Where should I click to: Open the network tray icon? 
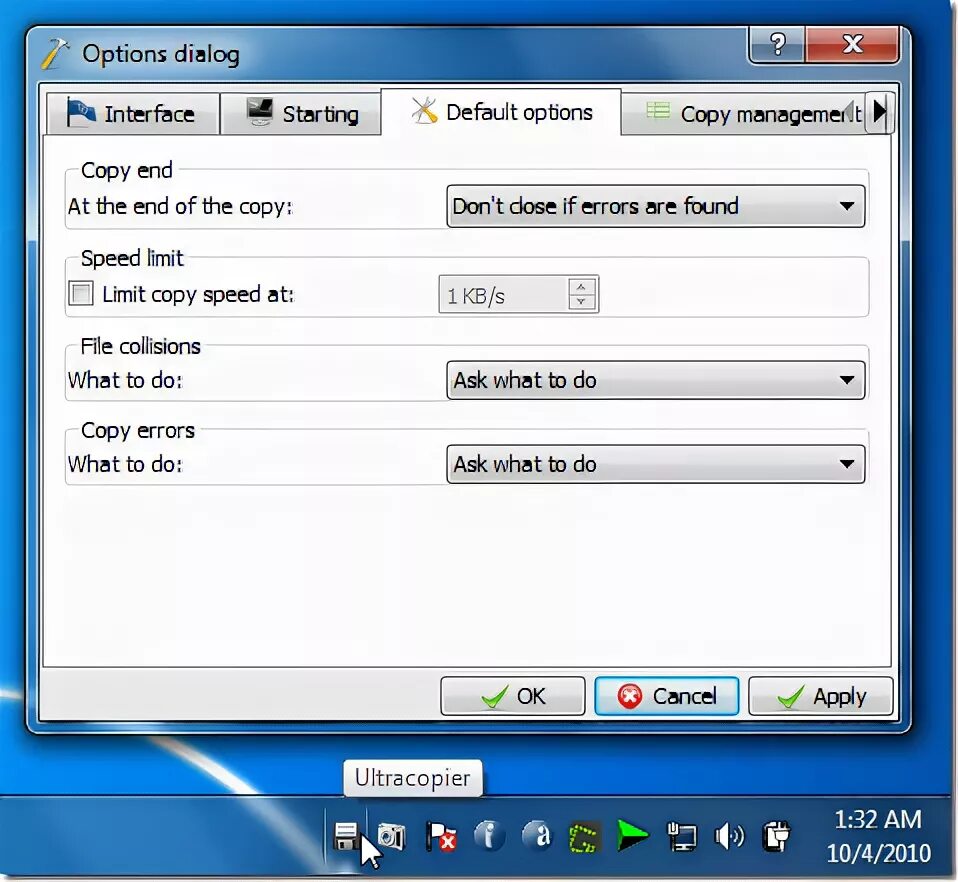tap(681, 836)
